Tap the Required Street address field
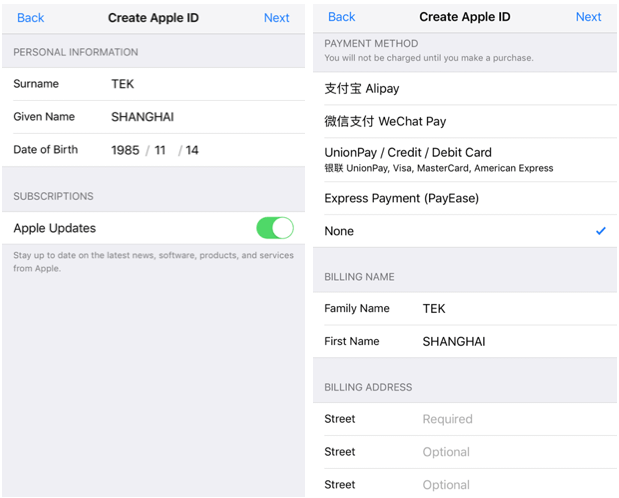The width and height of the screenshot is (619, 498). click(465, 419)
